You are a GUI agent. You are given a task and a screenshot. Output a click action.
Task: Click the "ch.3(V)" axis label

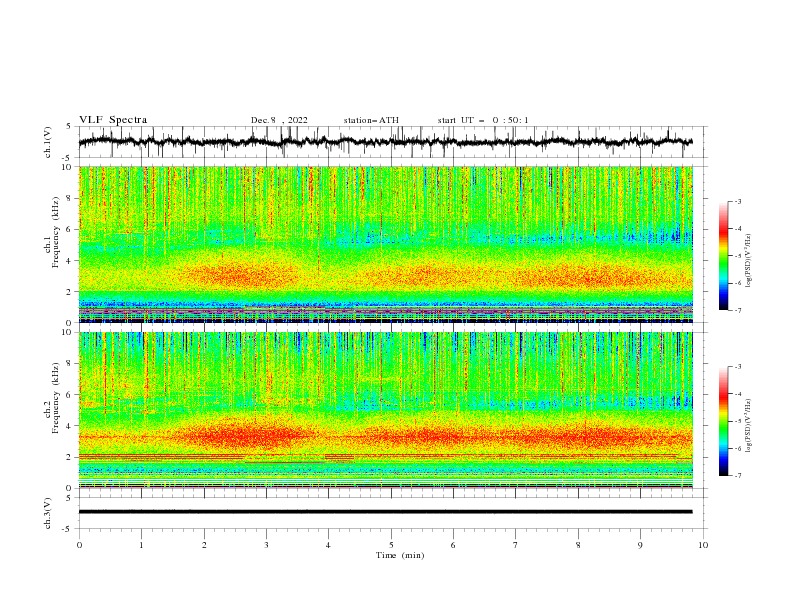(48, 513)
